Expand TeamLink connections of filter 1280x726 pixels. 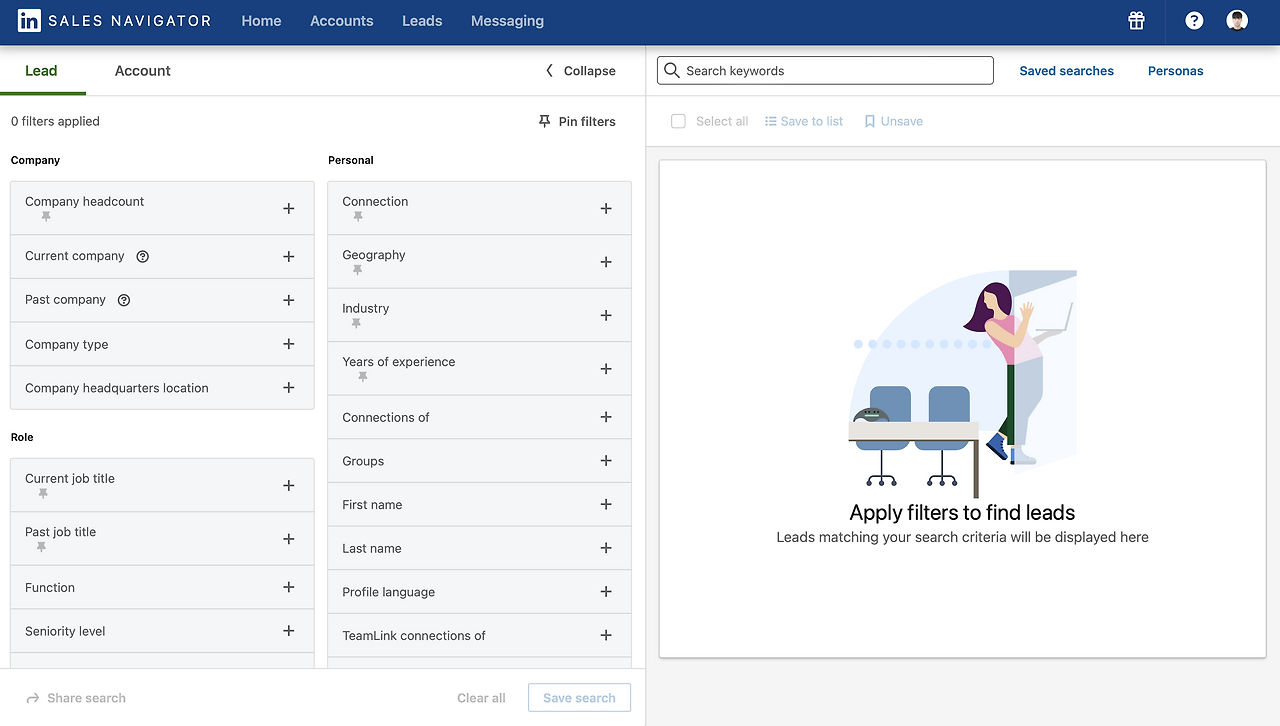(x=606, y=635)
